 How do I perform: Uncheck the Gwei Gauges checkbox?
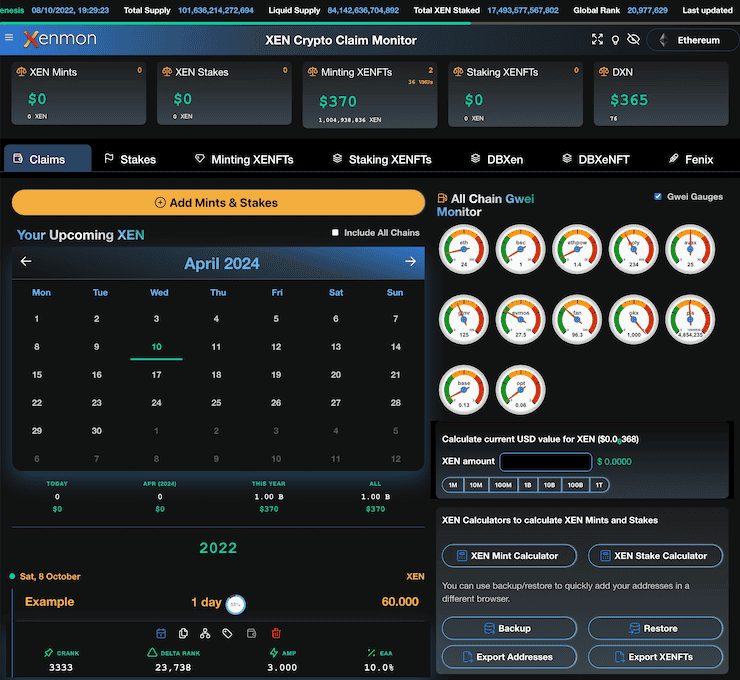tap(657, 197)
